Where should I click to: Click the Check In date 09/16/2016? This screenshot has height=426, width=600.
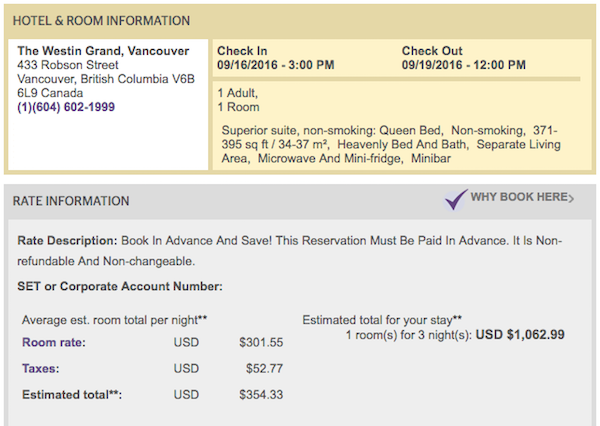click(x=247, y=65)
